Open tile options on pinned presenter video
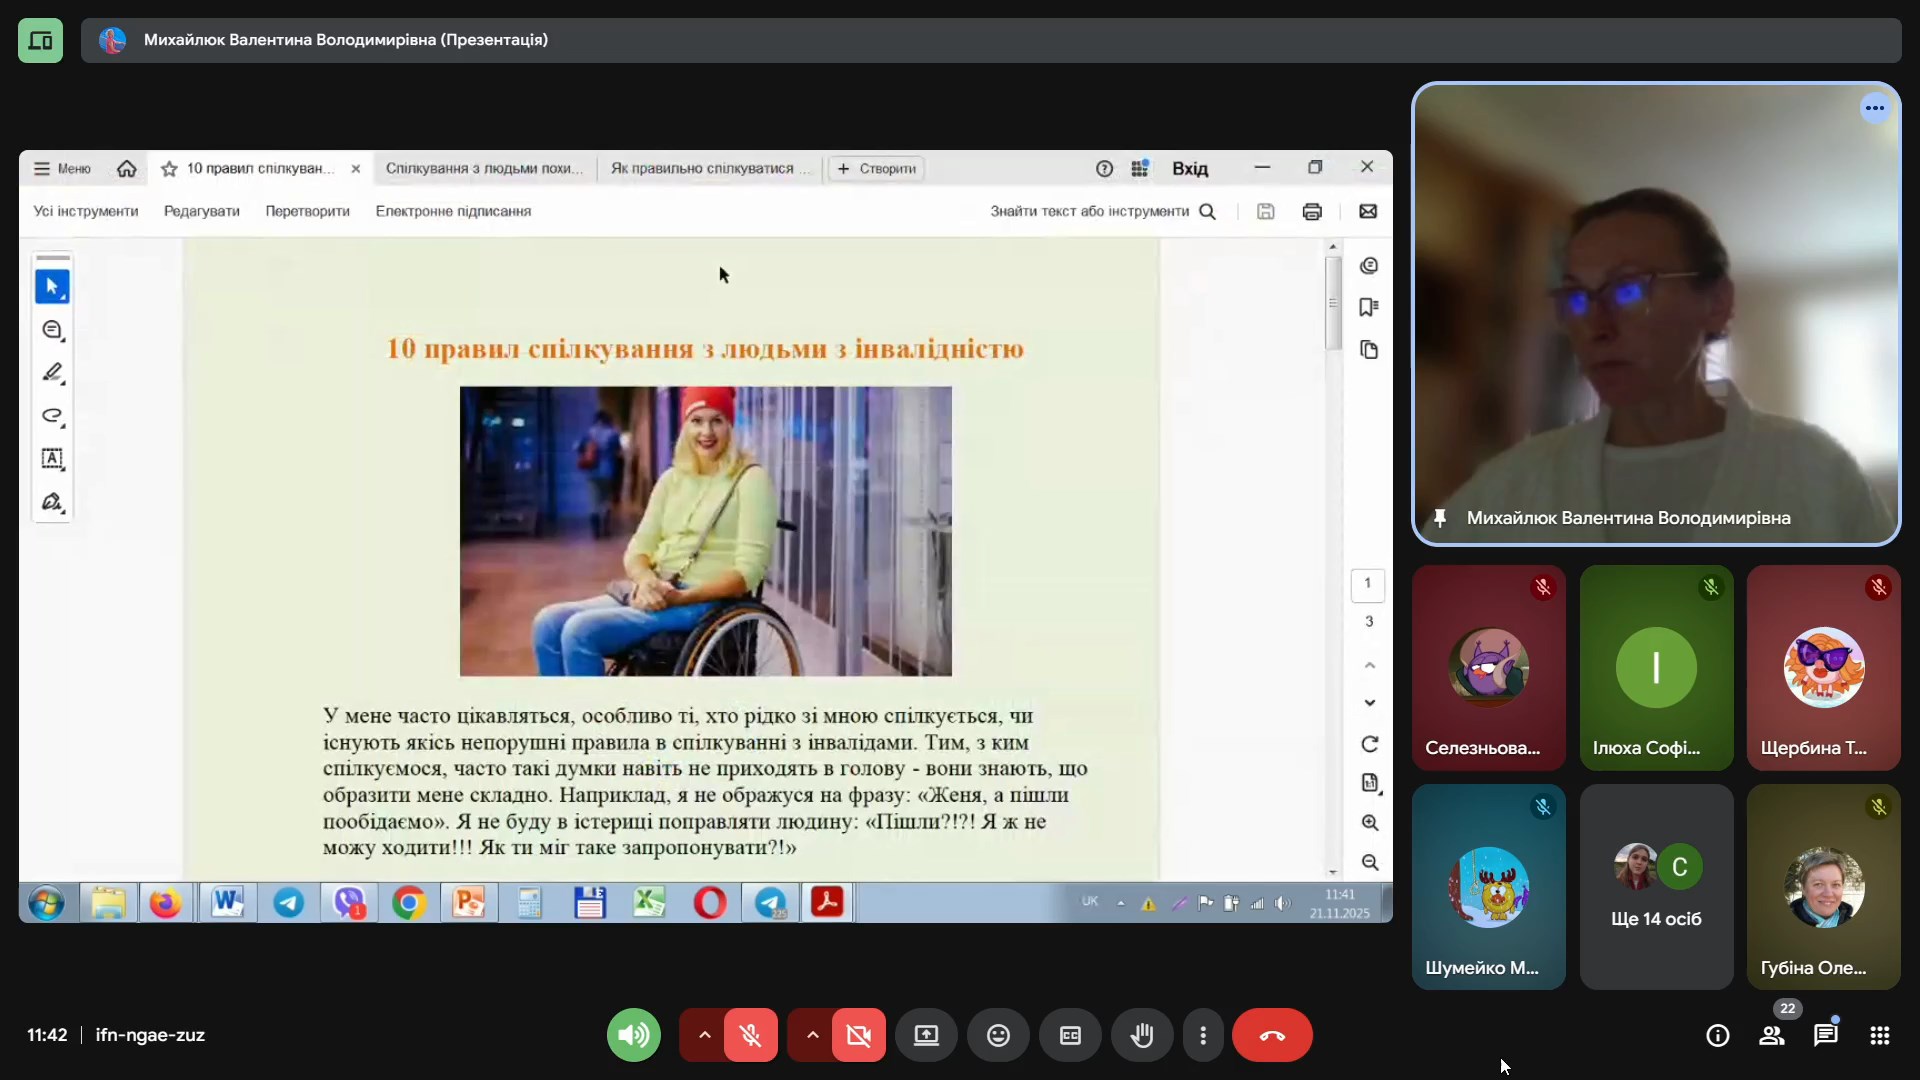This screenshot has width=1920, height=1080. 1874,108
